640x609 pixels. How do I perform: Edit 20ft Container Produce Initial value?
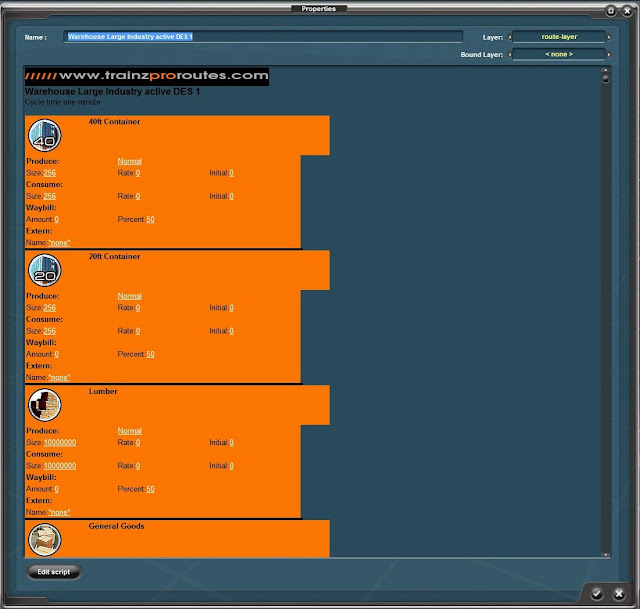231,307
